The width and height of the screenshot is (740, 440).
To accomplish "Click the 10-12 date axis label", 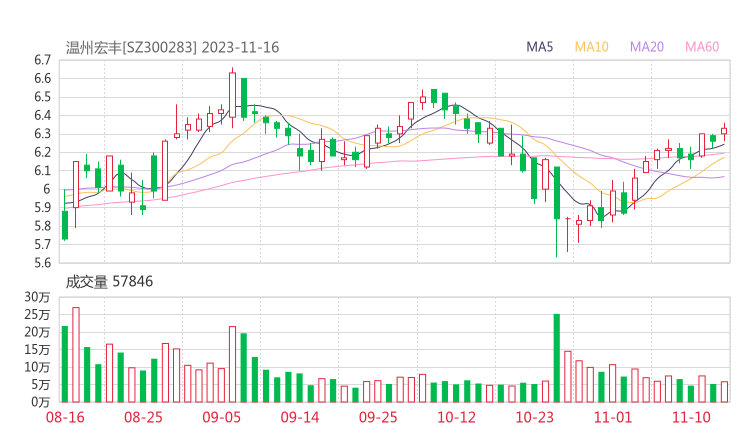I will click(456, 417).
